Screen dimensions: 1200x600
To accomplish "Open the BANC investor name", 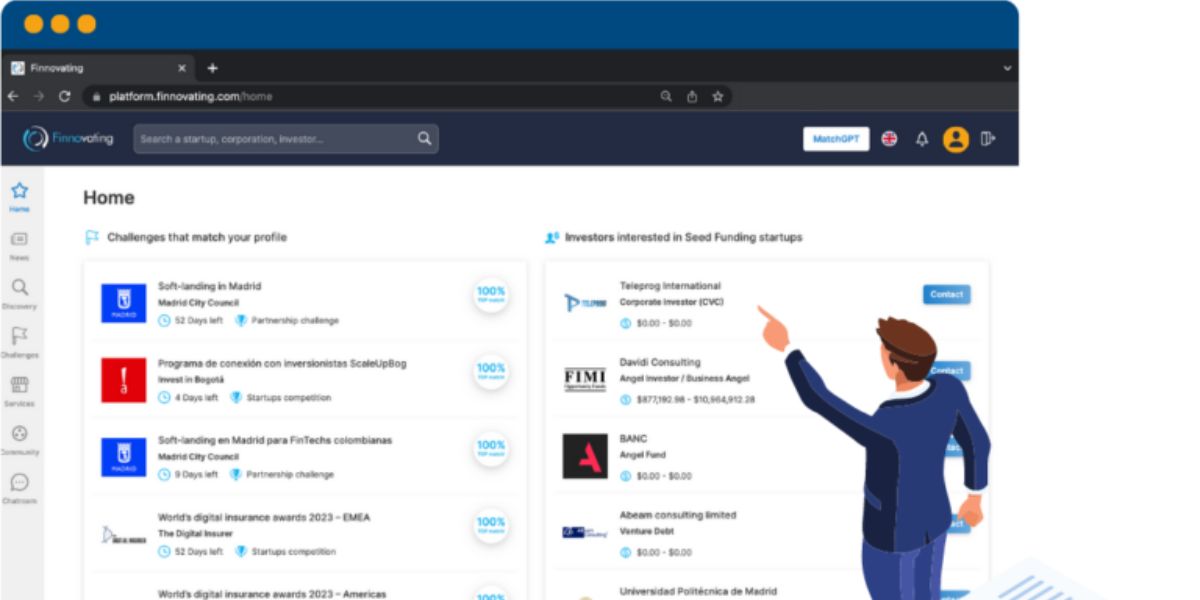I will pyautogui.click(x=633, y=438).
